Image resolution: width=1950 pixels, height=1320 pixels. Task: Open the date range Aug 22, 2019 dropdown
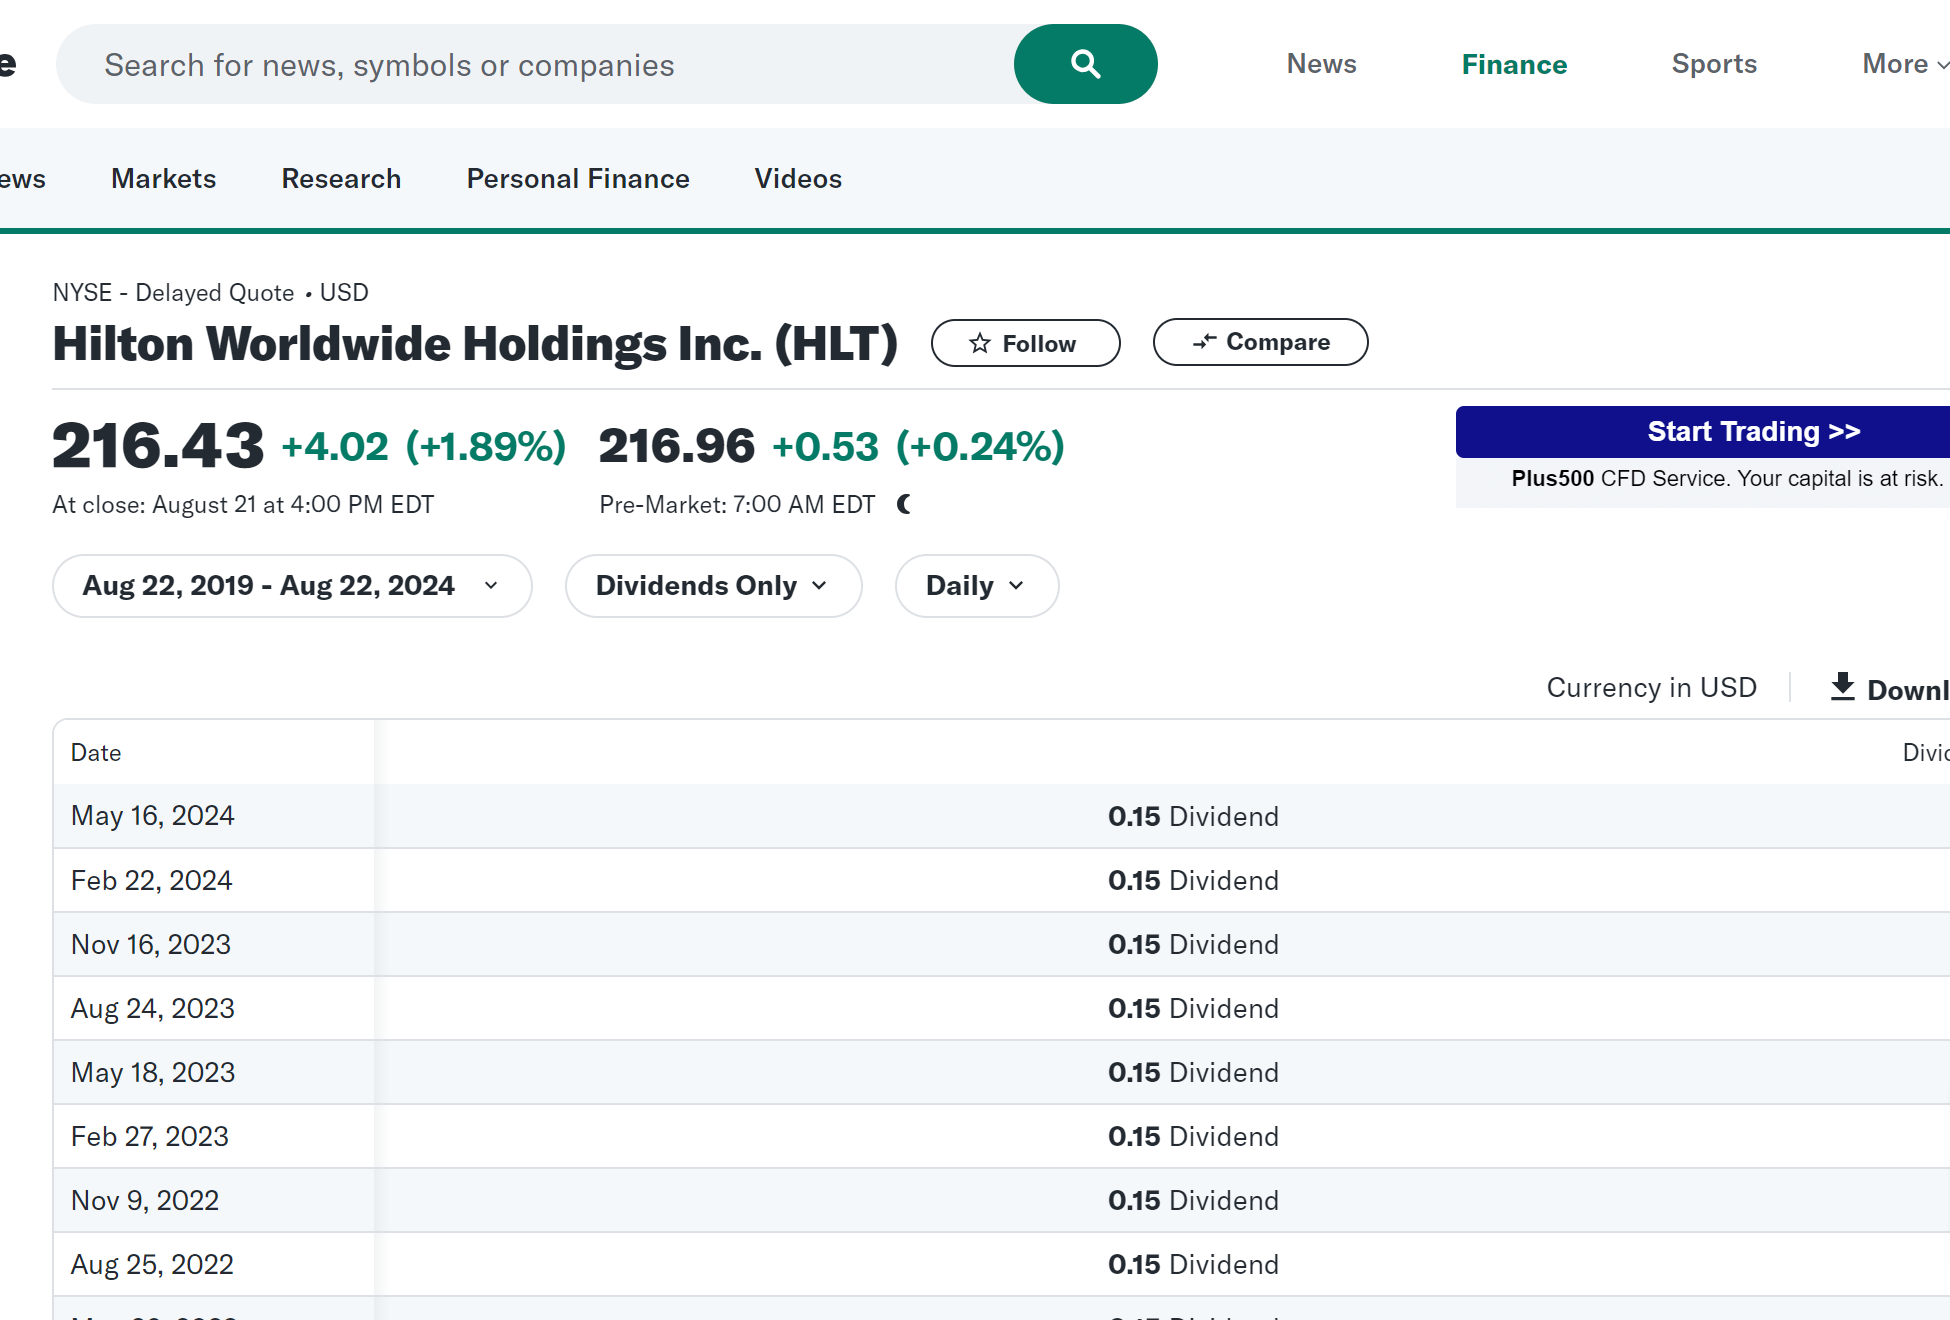[x=292, y=586]
